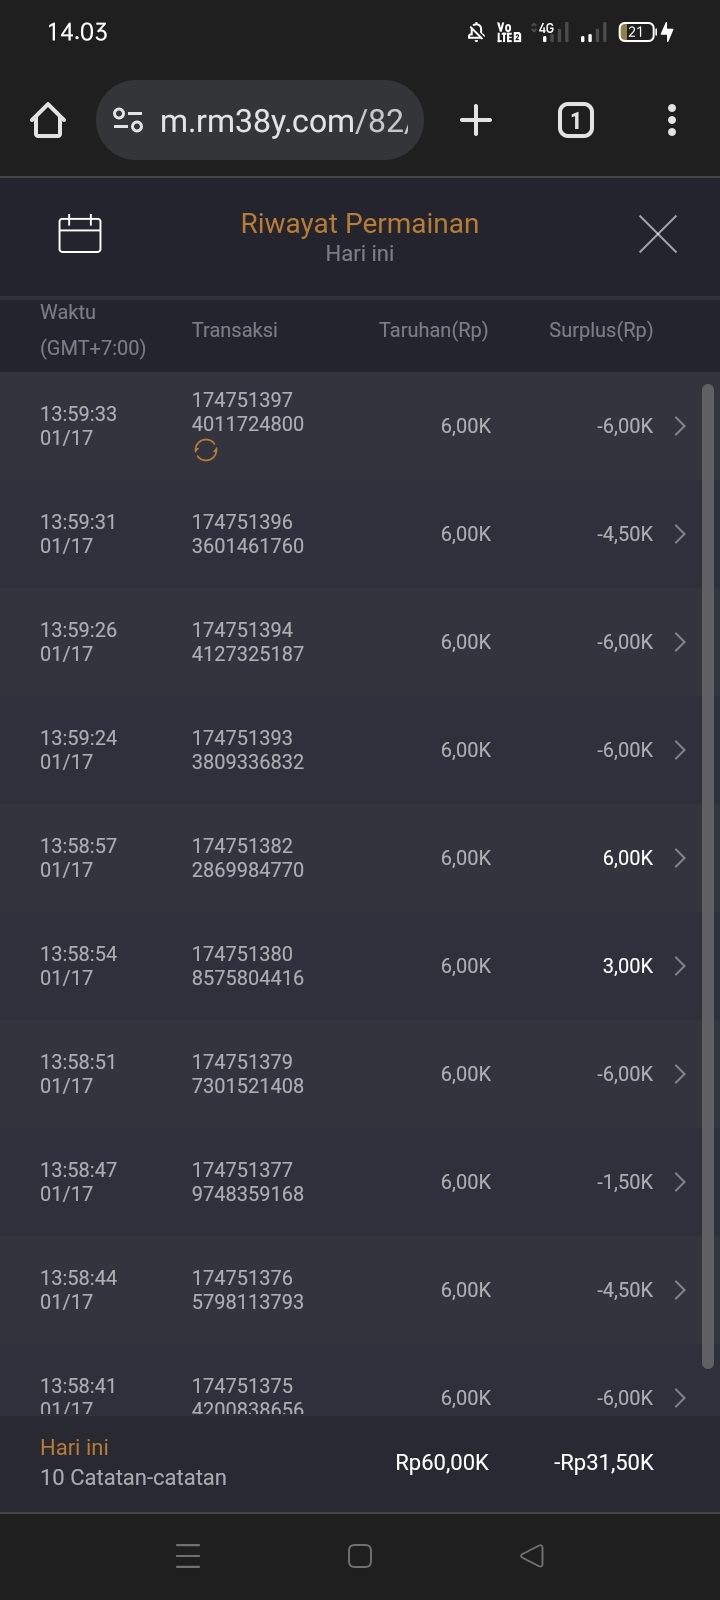Open site info icon in address bar
The height and width of the screenshot is (1600, 720).
click(x=128, y=121)
